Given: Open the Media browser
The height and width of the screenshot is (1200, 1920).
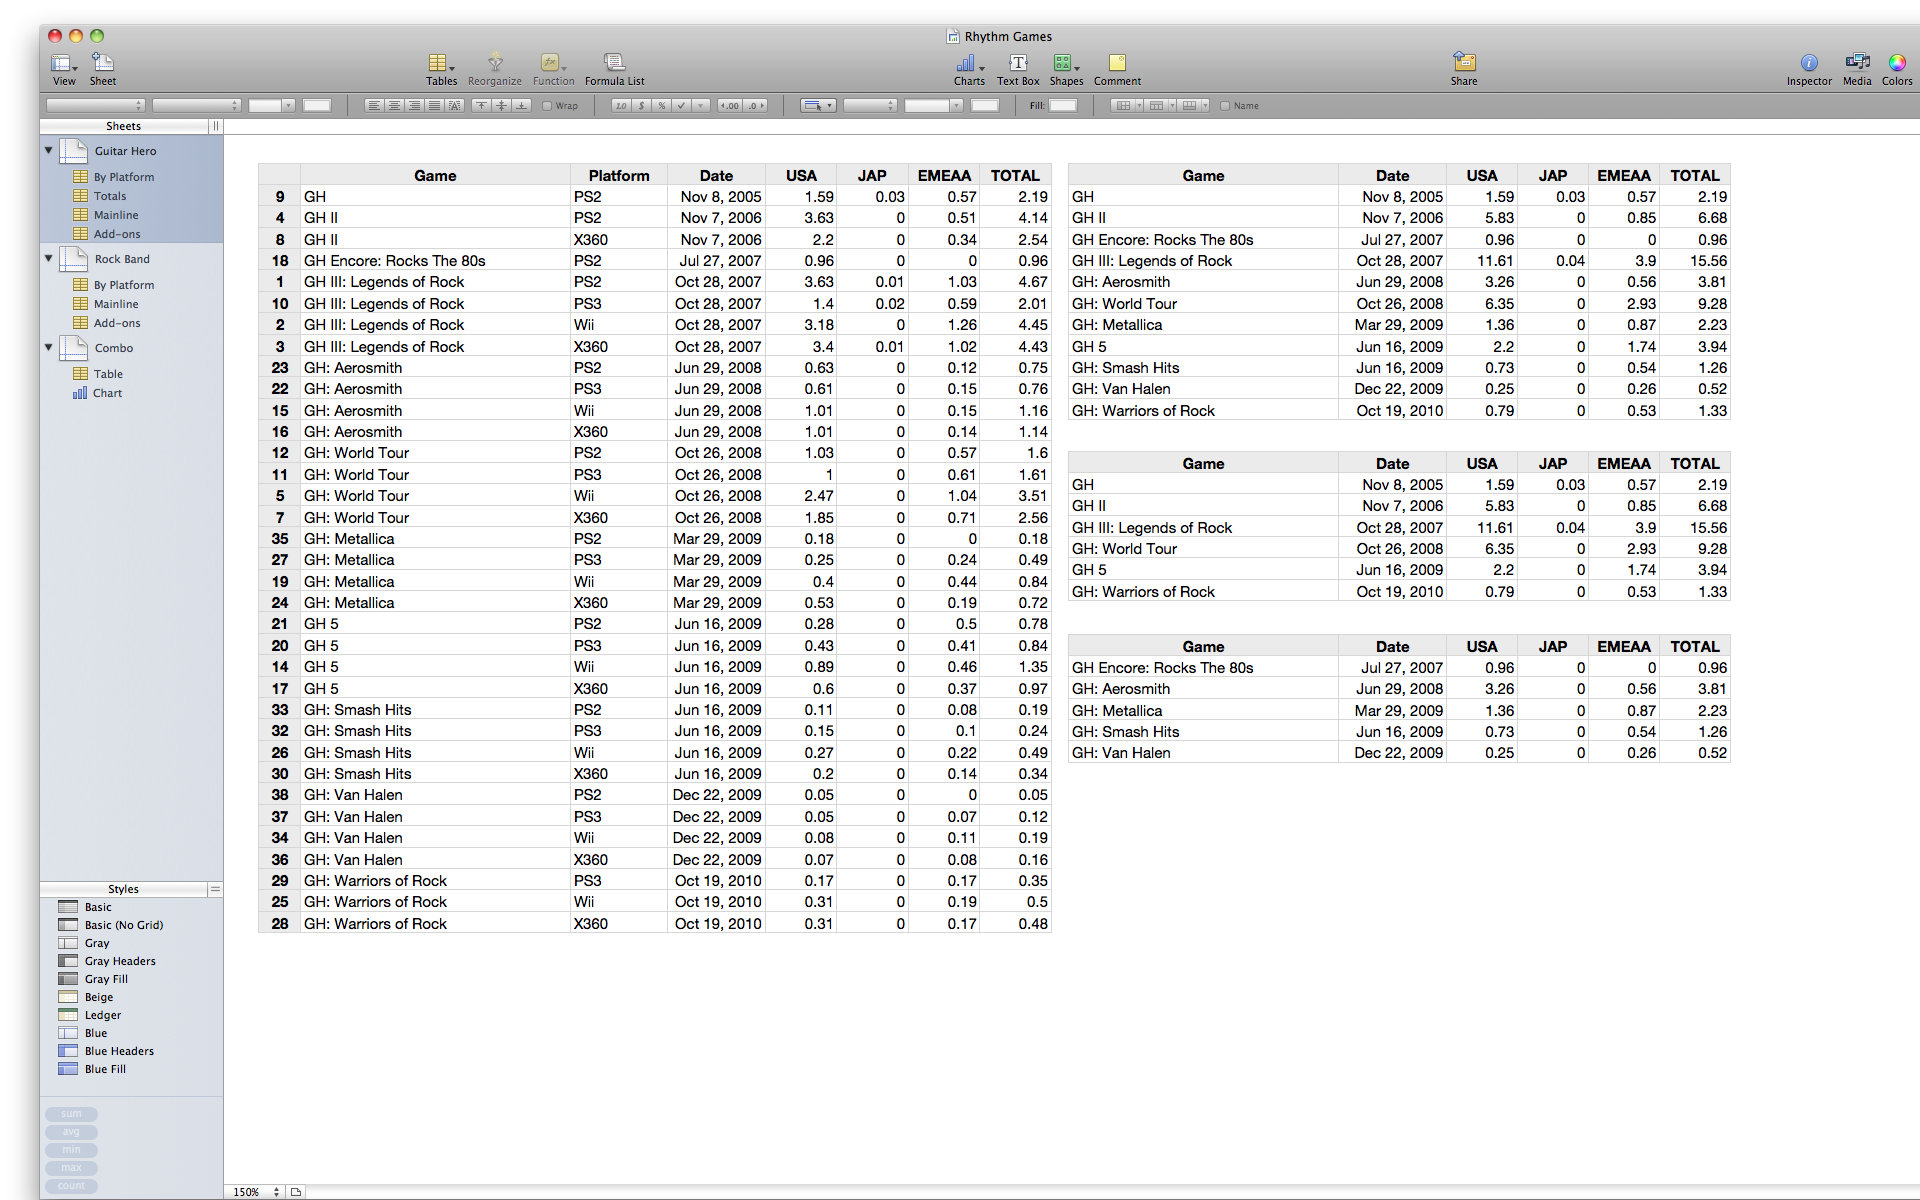Looking at the screenshot, I should point(1857,69).
